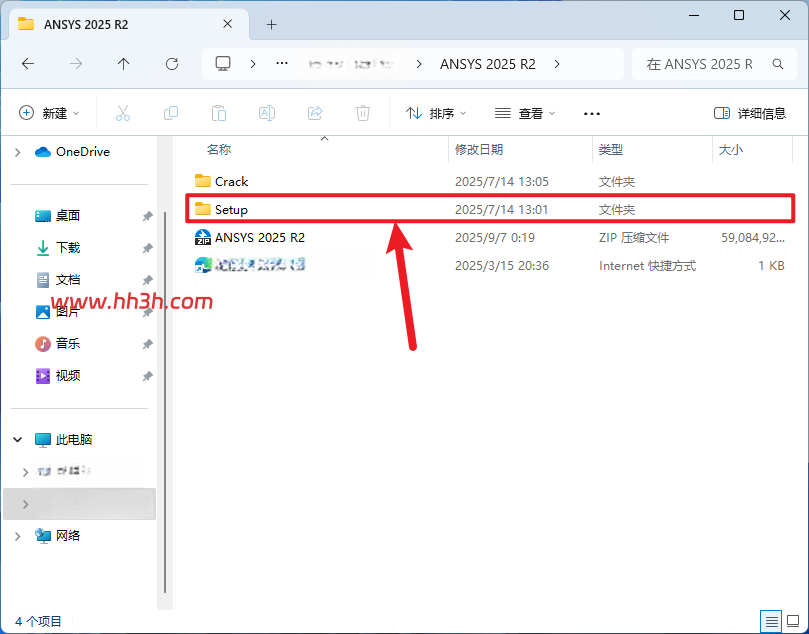
Task: Open the 查看 view dropdown
Action: point(525,113)
